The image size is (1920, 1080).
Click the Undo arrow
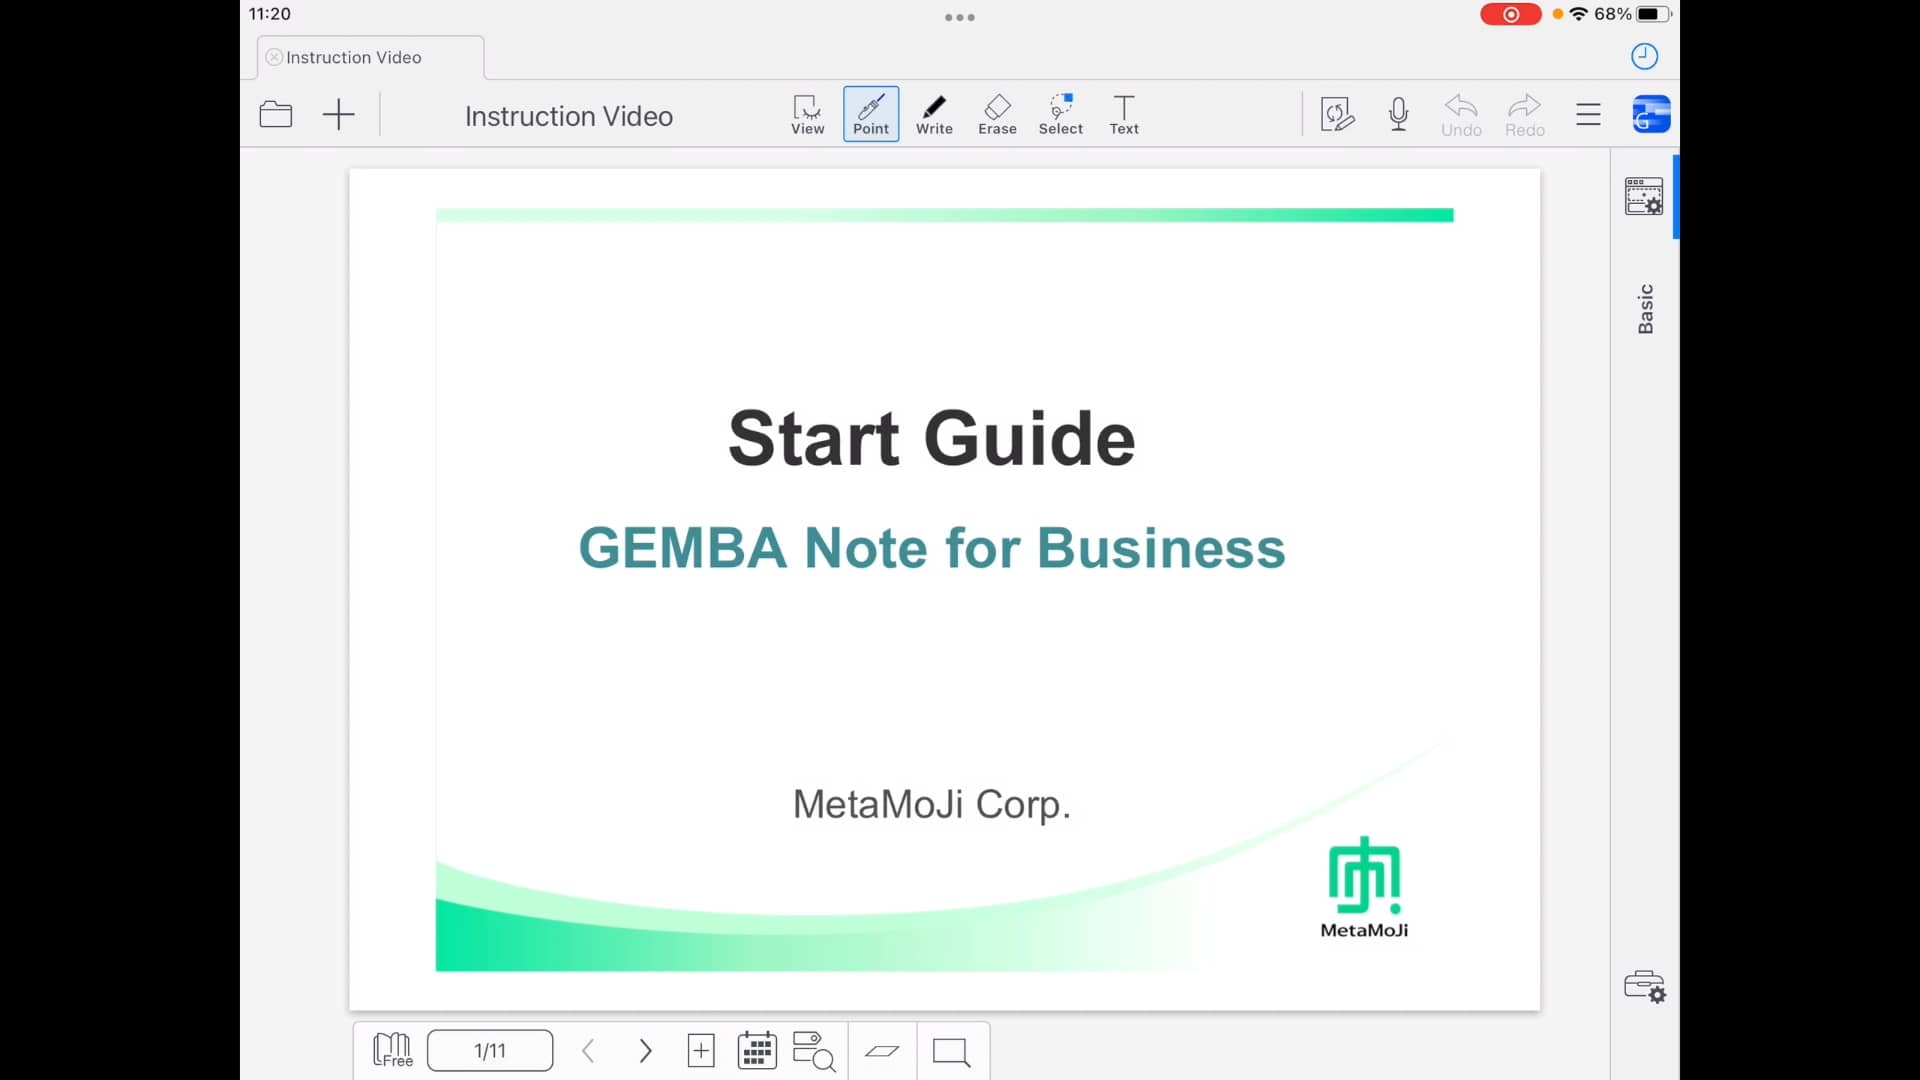click(1461, 115)
